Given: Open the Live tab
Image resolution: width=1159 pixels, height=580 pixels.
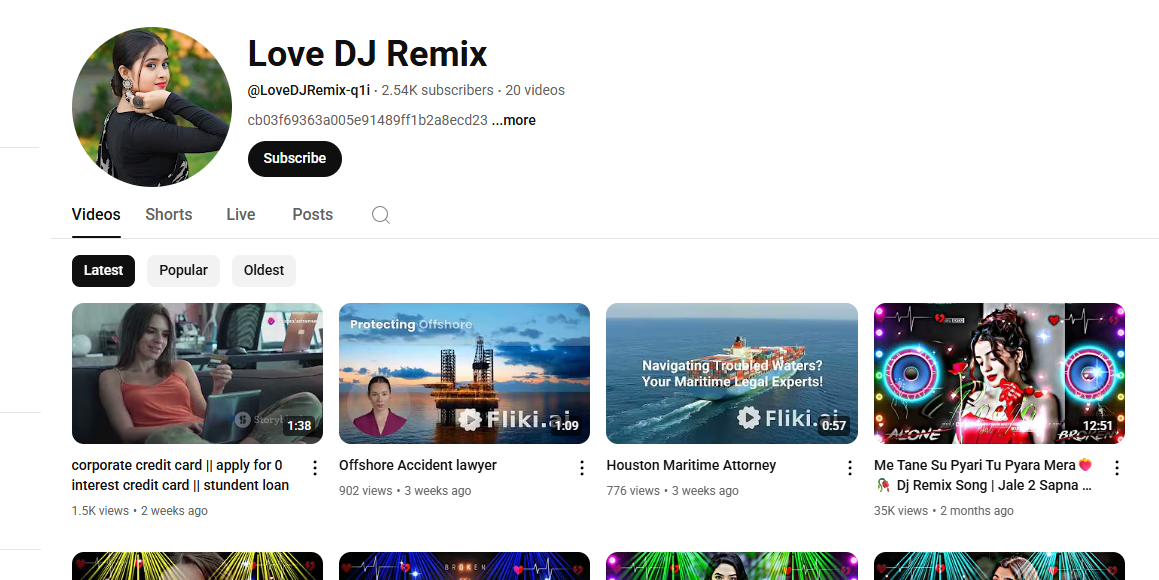Looking at the screenshot, I should click(241, 214).
